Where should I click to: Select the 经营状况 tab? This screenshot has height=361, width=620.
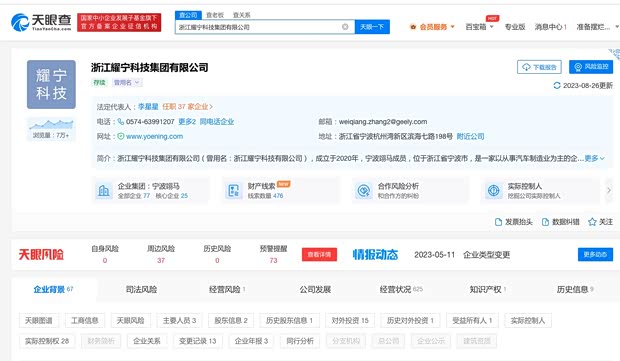pos(401,289)
